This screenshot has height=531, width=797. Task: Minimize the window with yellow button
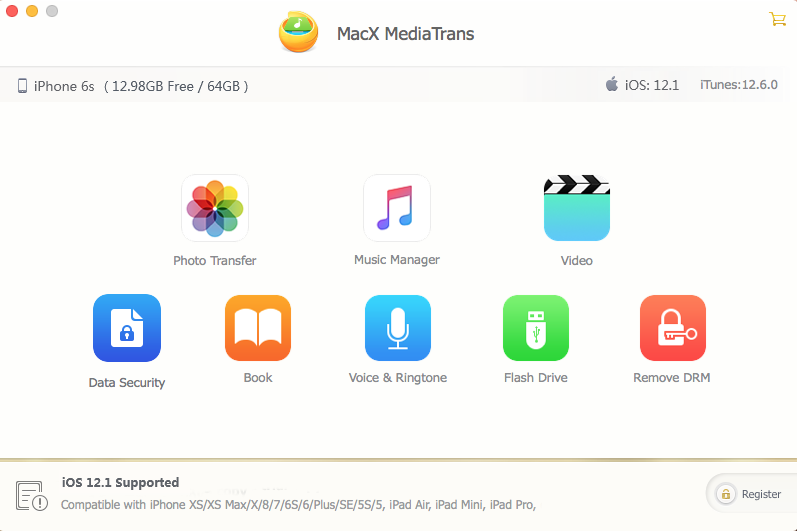32,11
